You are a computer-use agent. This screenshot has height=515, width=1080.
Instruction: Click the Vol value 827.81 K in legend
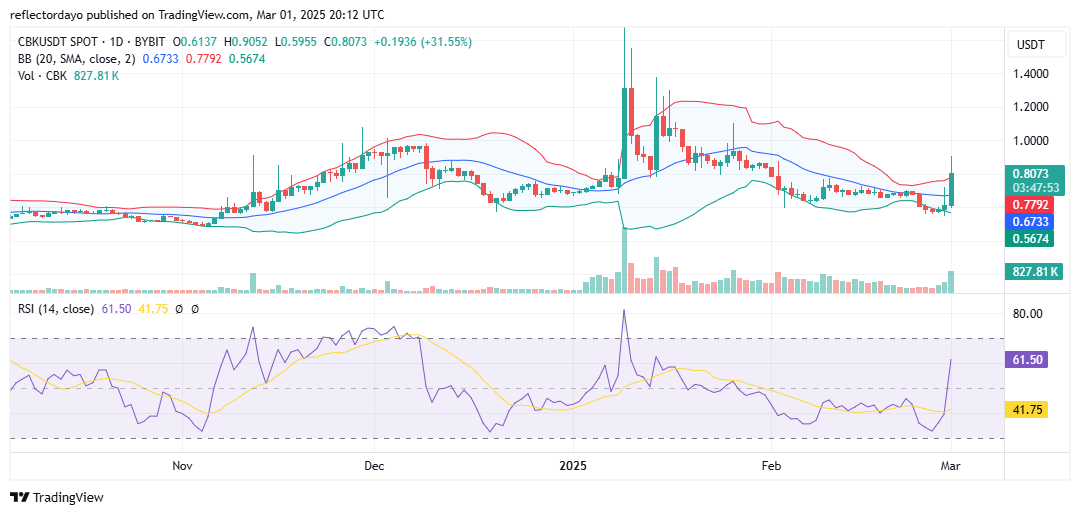click(x=95, y=76)
